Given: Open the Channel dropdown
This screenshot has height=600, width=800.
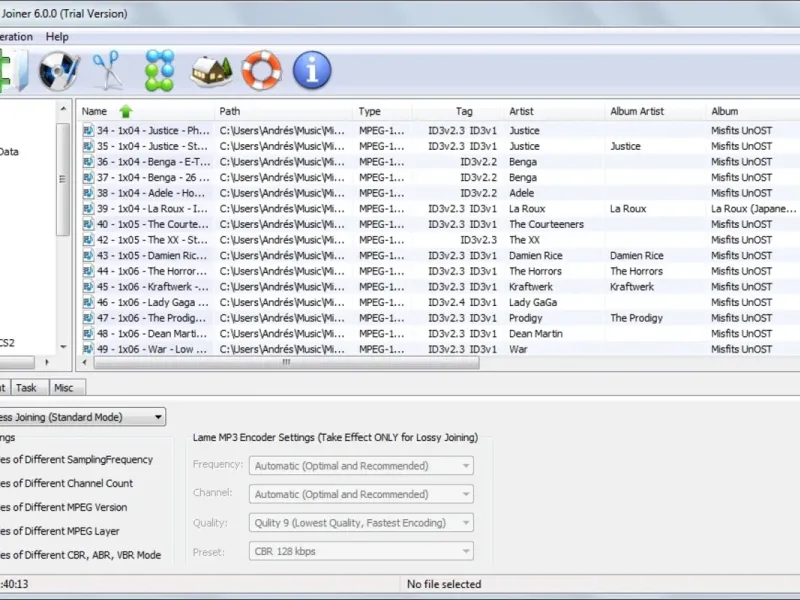Looking at the screenshot, I should coord(361,494).
